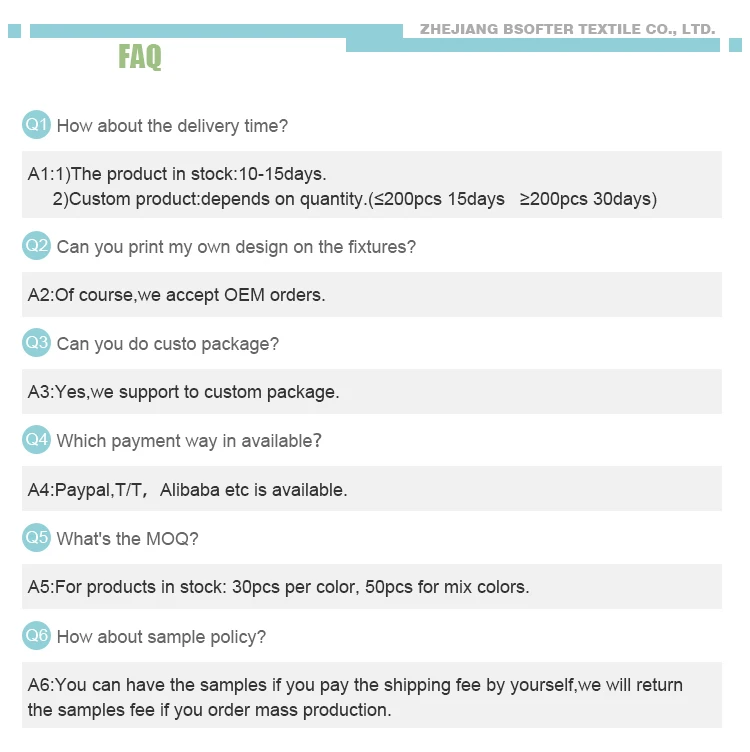Click the print own design question

tap(236, 247)
